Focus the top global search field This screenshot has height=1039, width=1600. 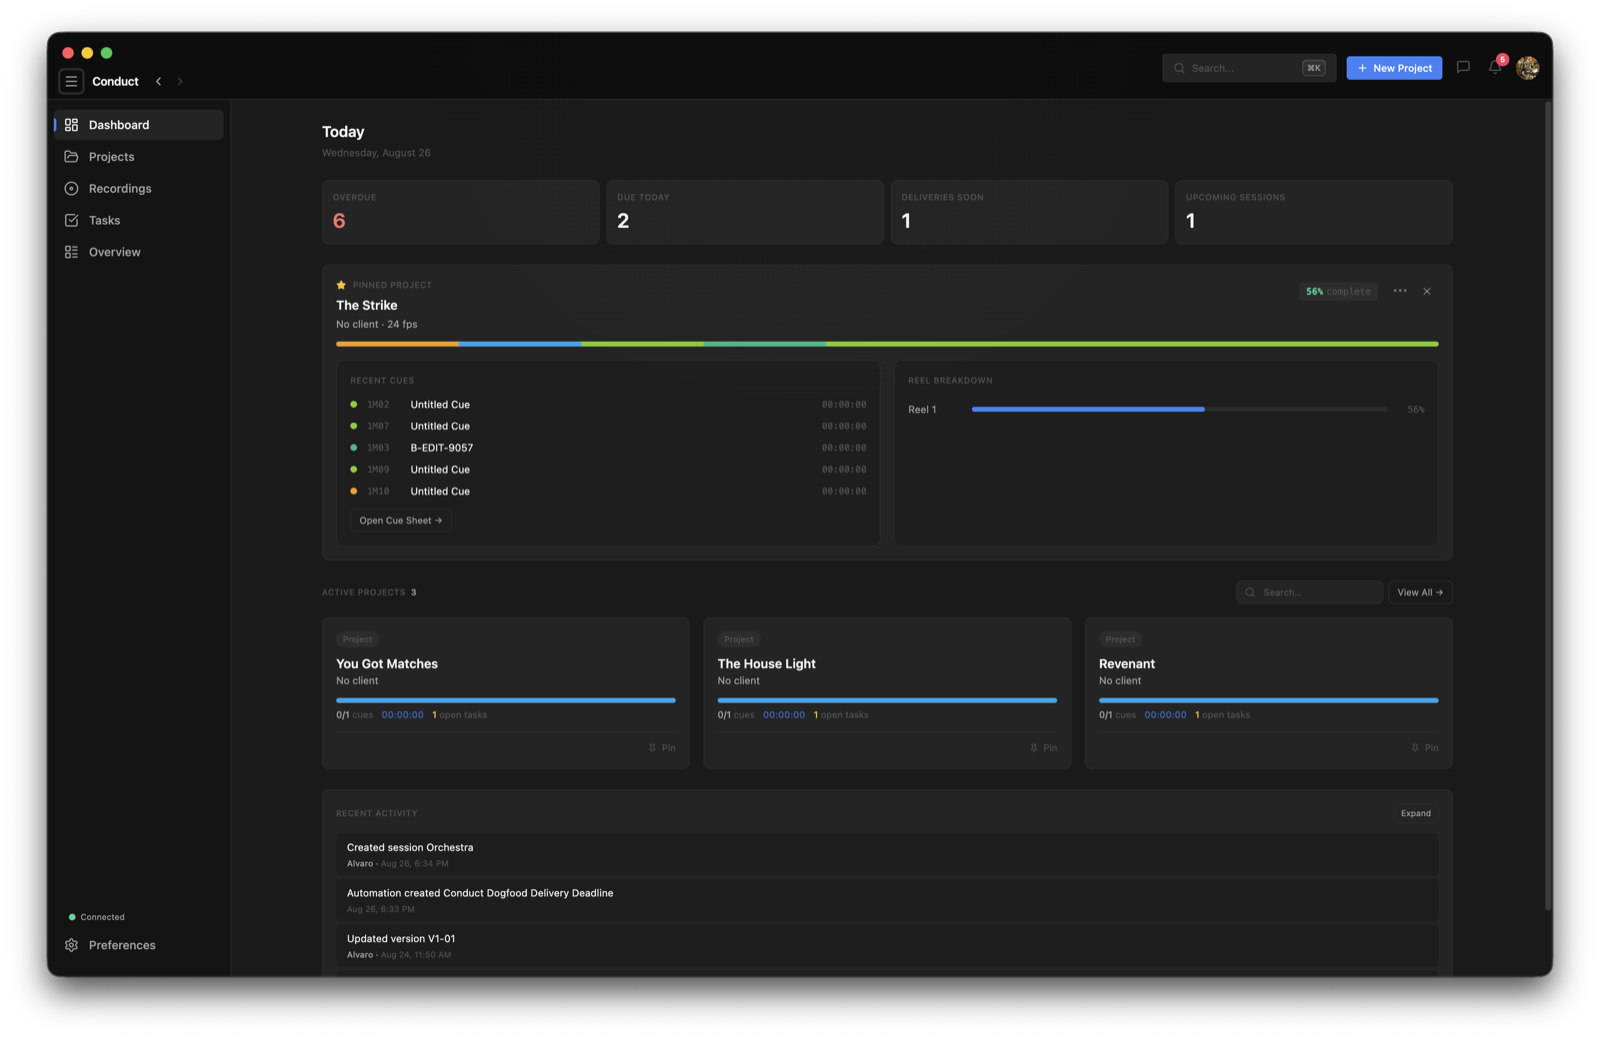[1249, 68]
